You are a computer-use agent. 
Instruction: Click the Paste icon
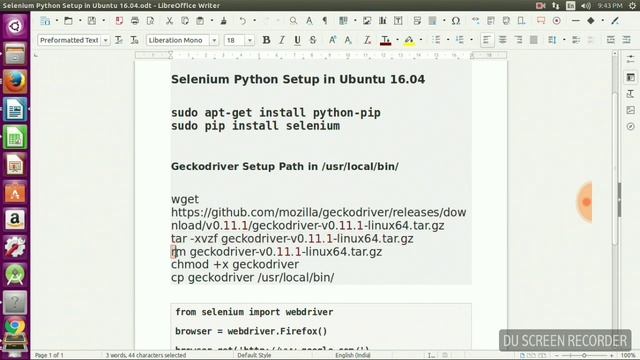[200, 21]
